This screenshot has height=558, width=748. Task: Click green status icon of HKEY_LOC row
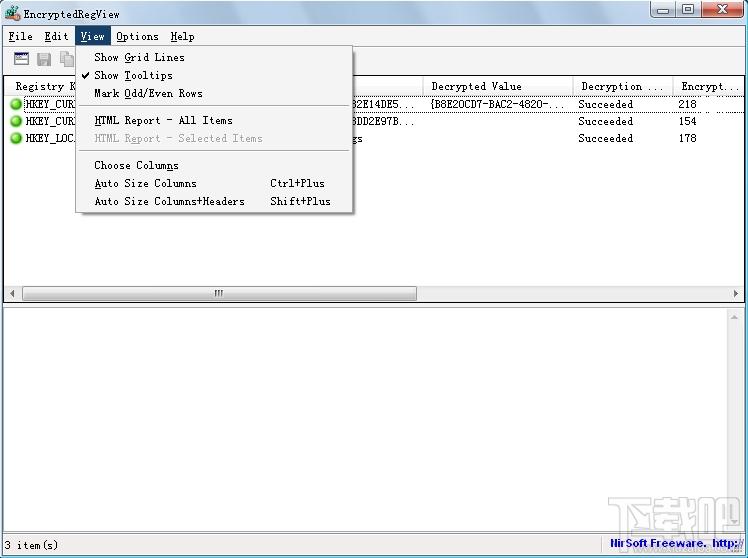pos(16,138)
